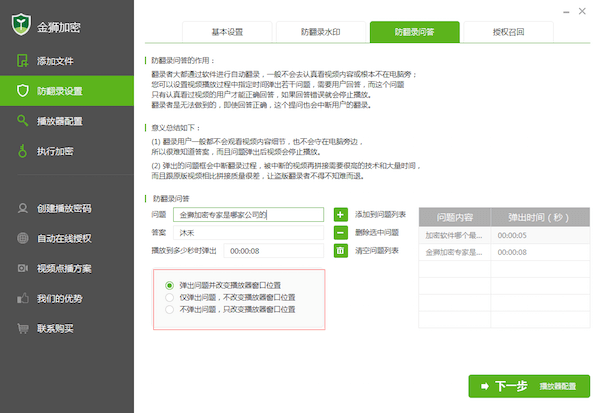Focus the 问题 input field
600x413 pixels.
click(248, 215)
